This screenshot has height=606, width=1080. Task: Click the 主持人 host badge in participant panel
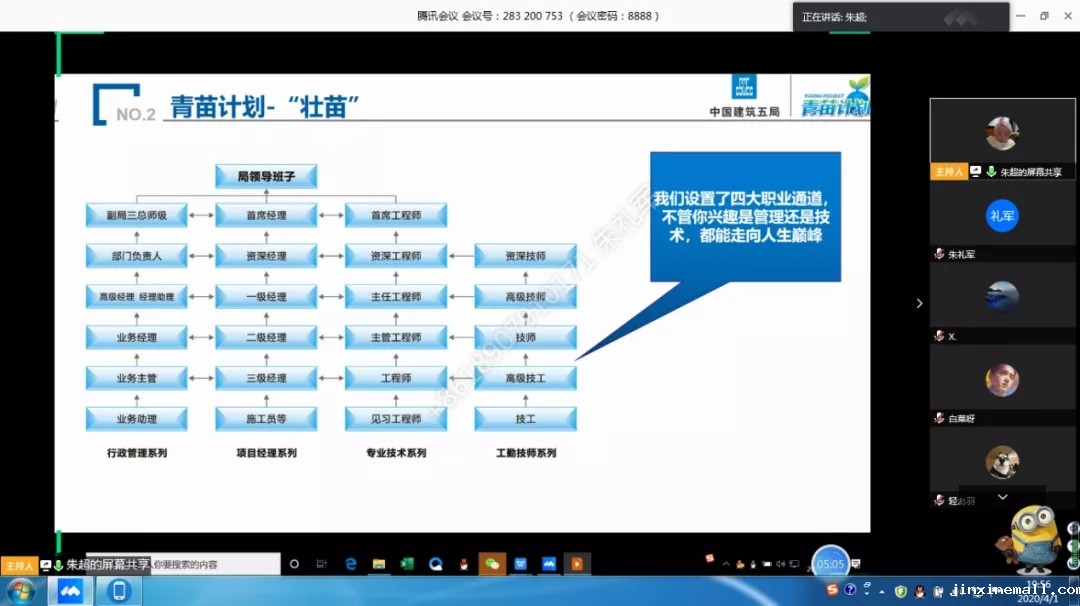pyautogui.click(x=948, y=172)
